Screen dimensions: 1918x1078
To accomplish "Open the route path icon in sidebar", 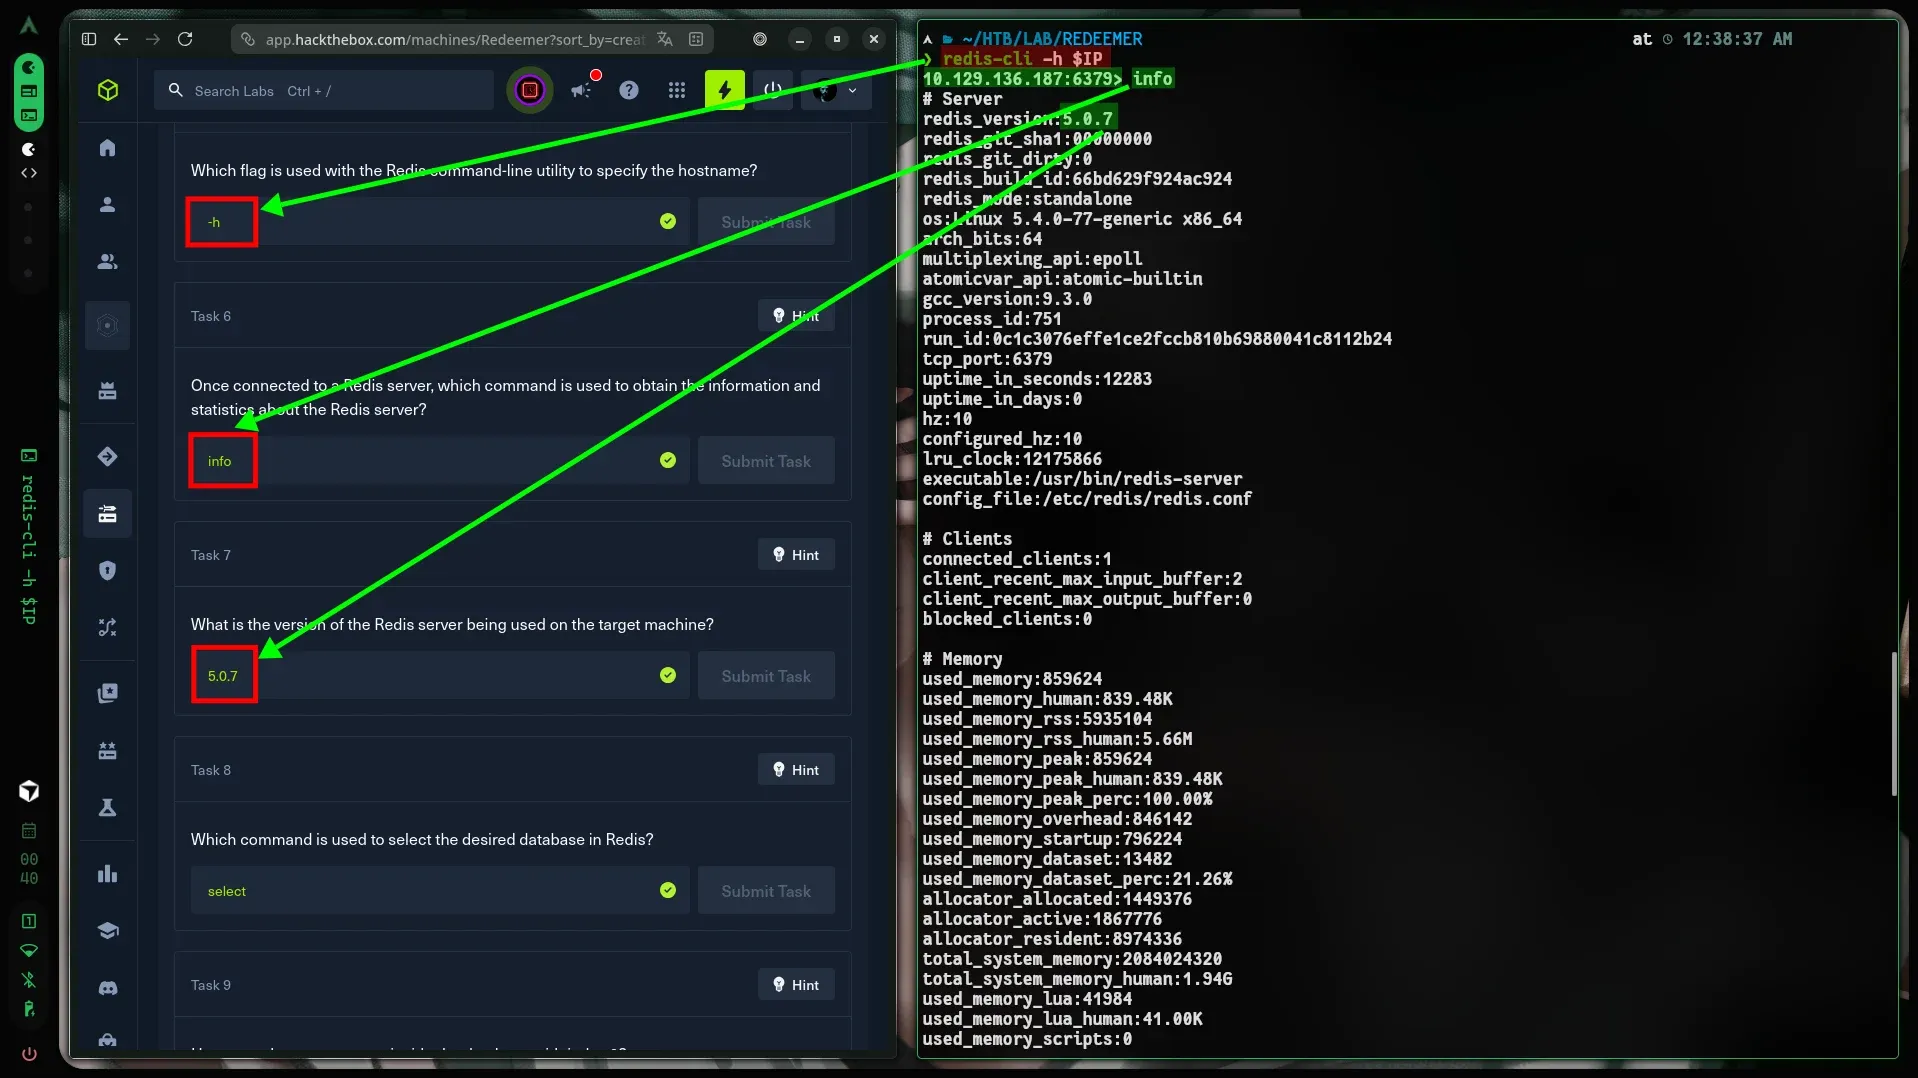I will point(108,628).
